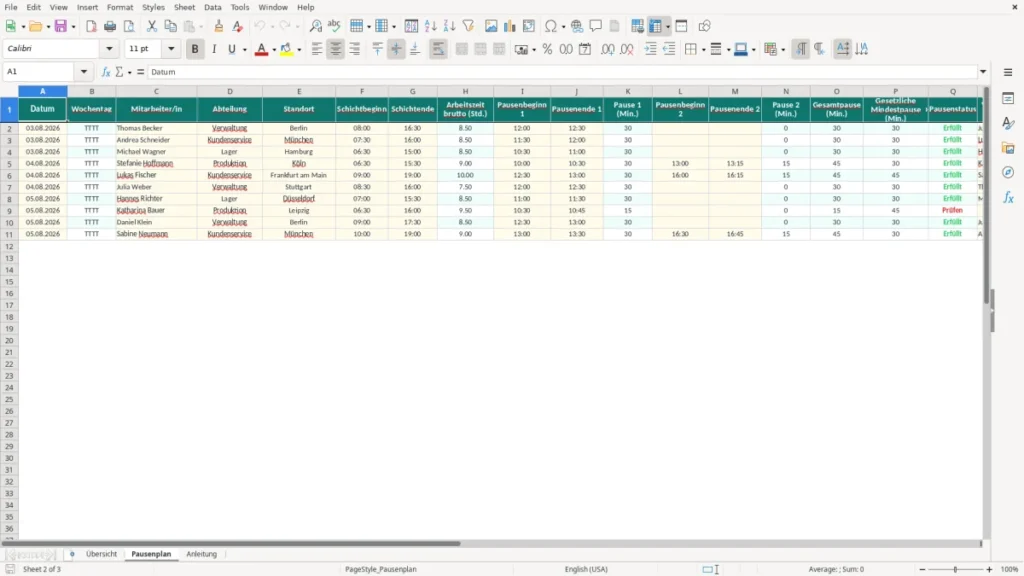Sort ascending A to Z
The height and width of the screenshot is (576, 1024).
pyautogui.click(x=430, y=26)
